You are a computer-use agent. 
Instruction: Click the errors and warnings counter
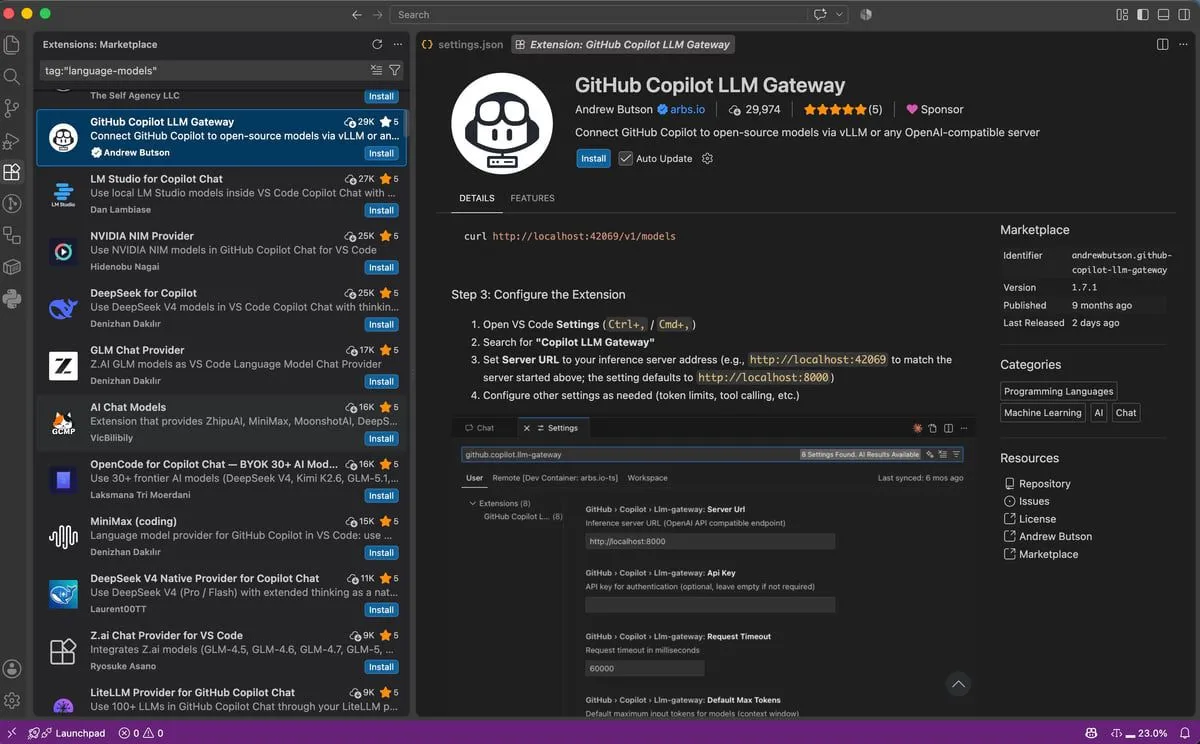pyautogui.click(x=141, y=733)
